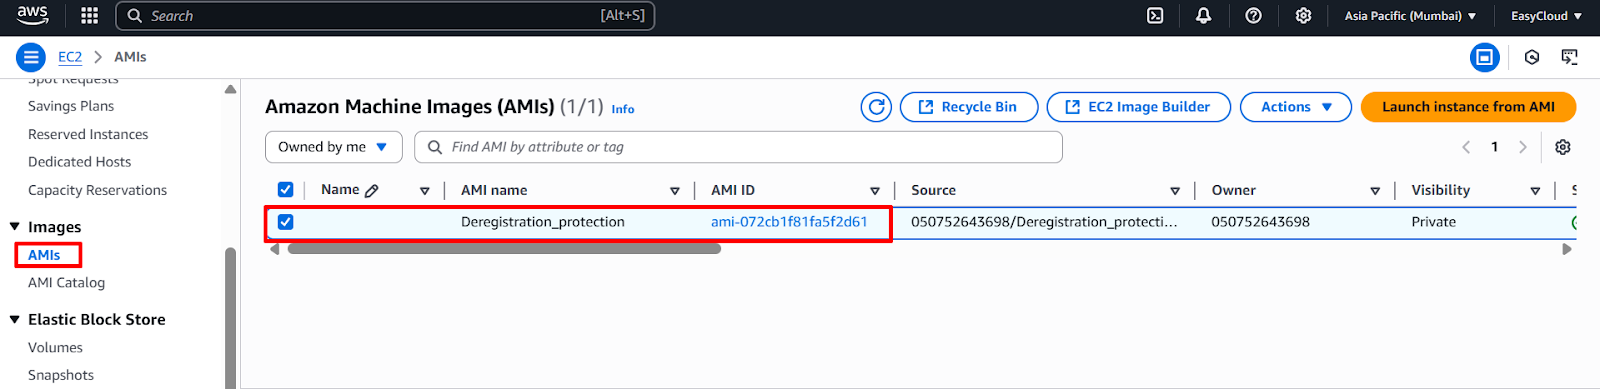1600x389 pixels.
Task: Refresh the AMI list
Action: click(x=877, y=107)
